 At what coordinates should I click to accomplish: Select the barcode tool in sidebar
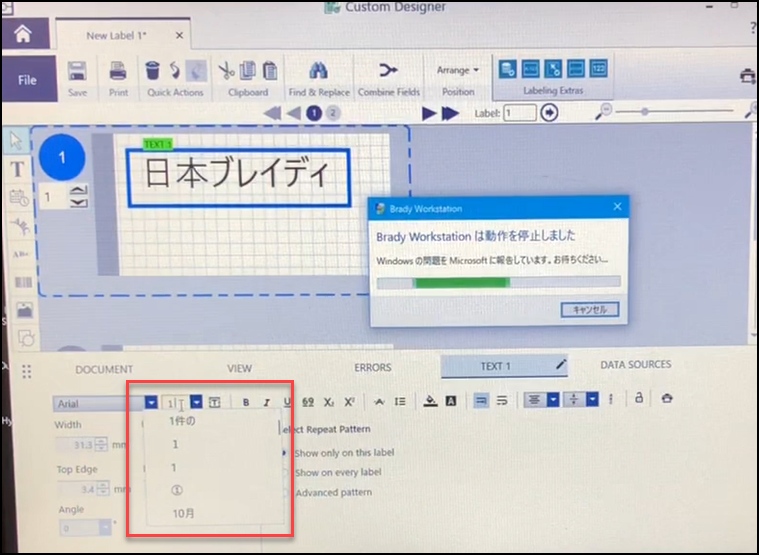[x=23, y=282]
